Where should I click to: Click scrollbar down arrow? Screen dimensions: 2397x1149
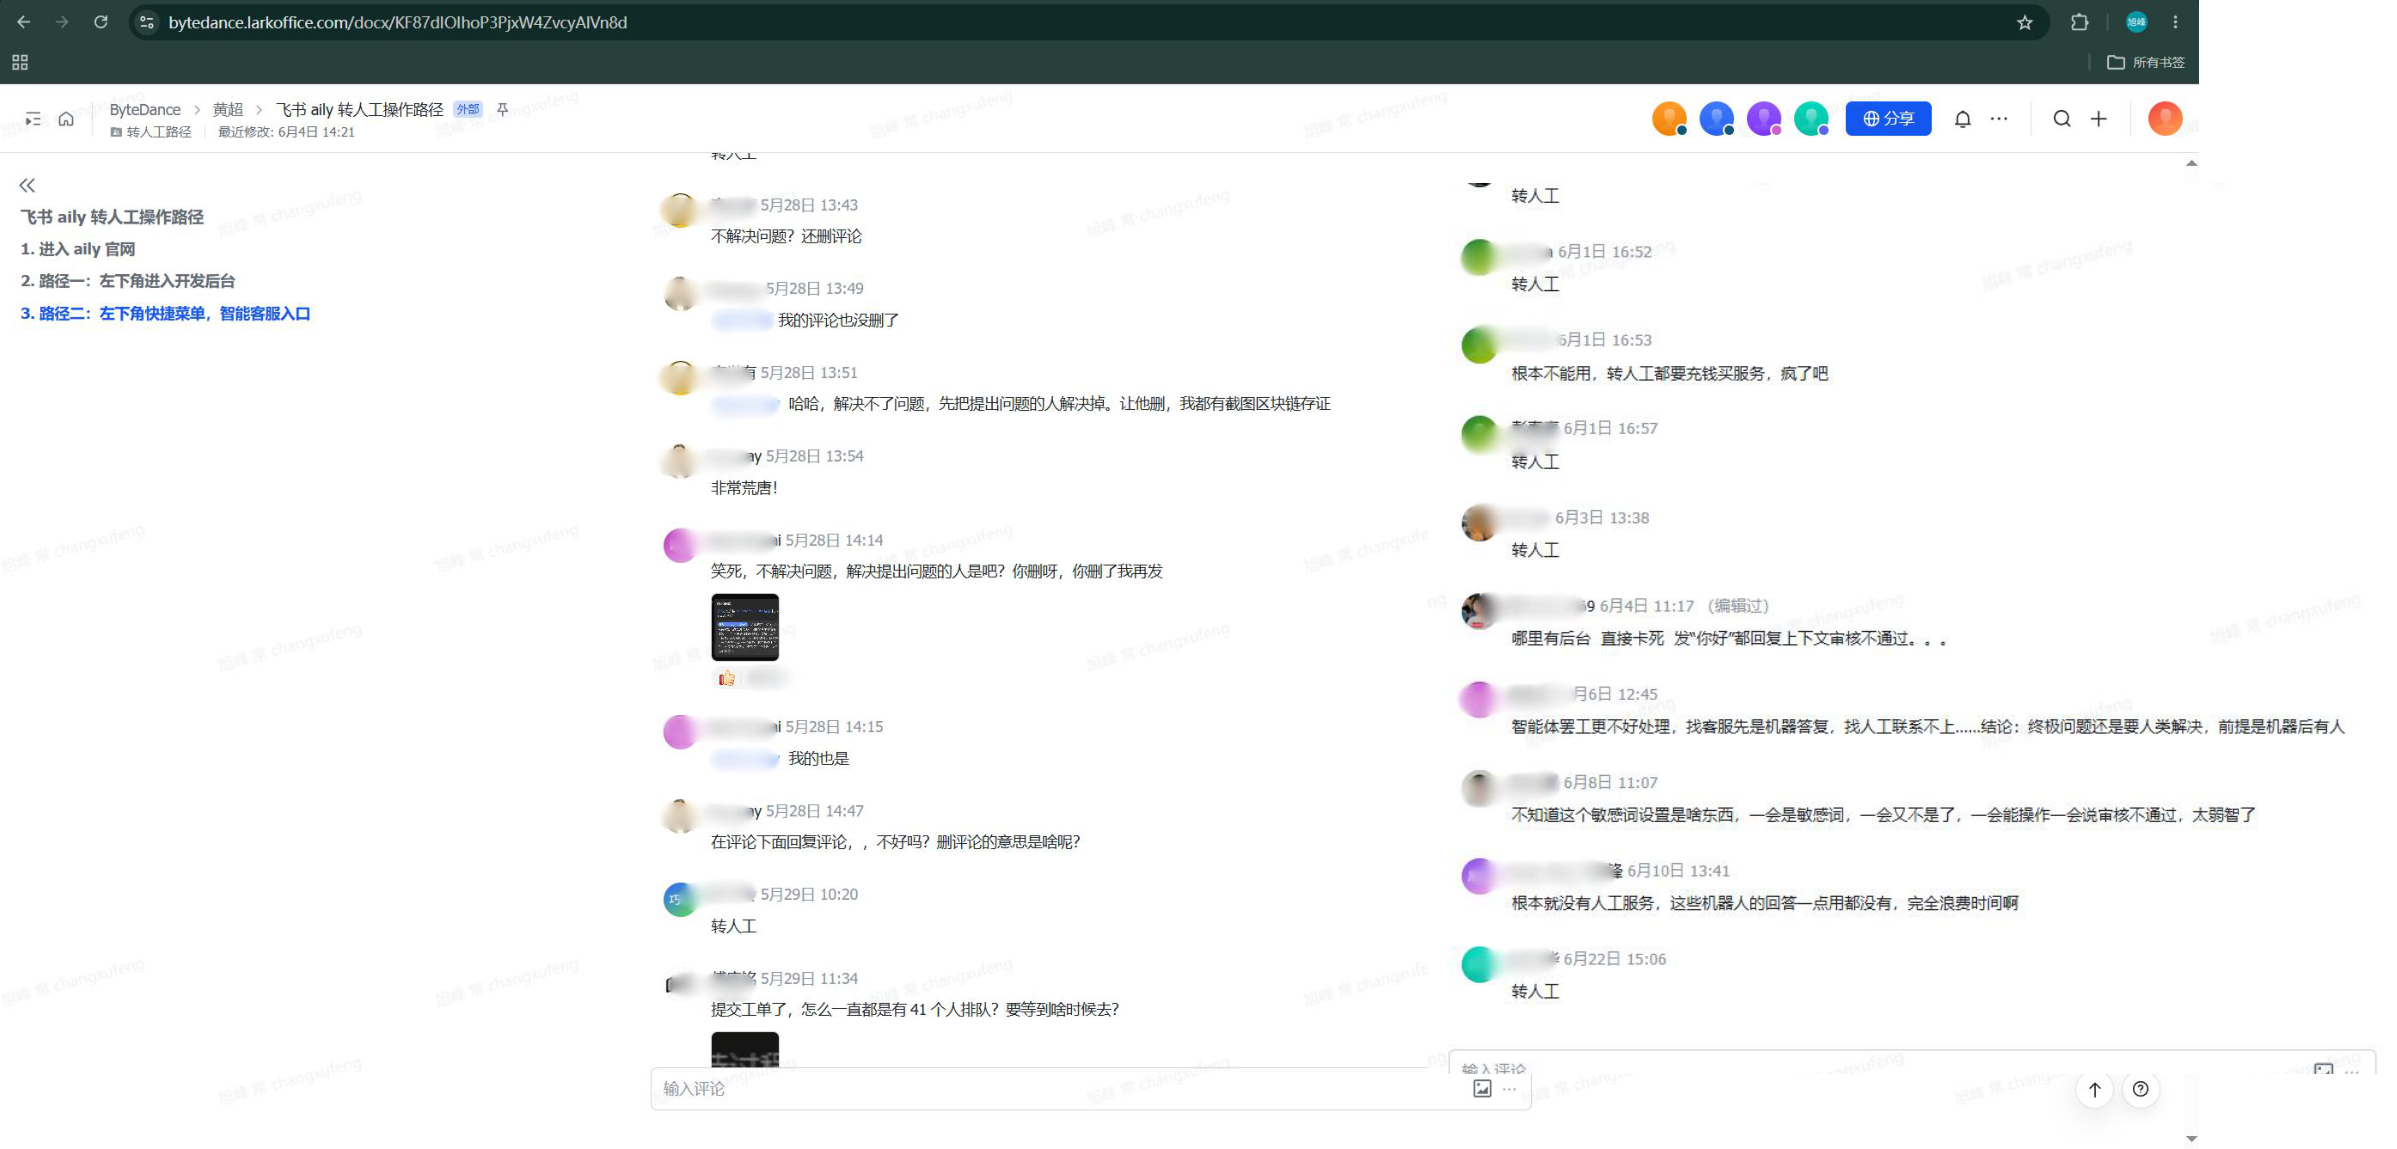point(2191,1139)
